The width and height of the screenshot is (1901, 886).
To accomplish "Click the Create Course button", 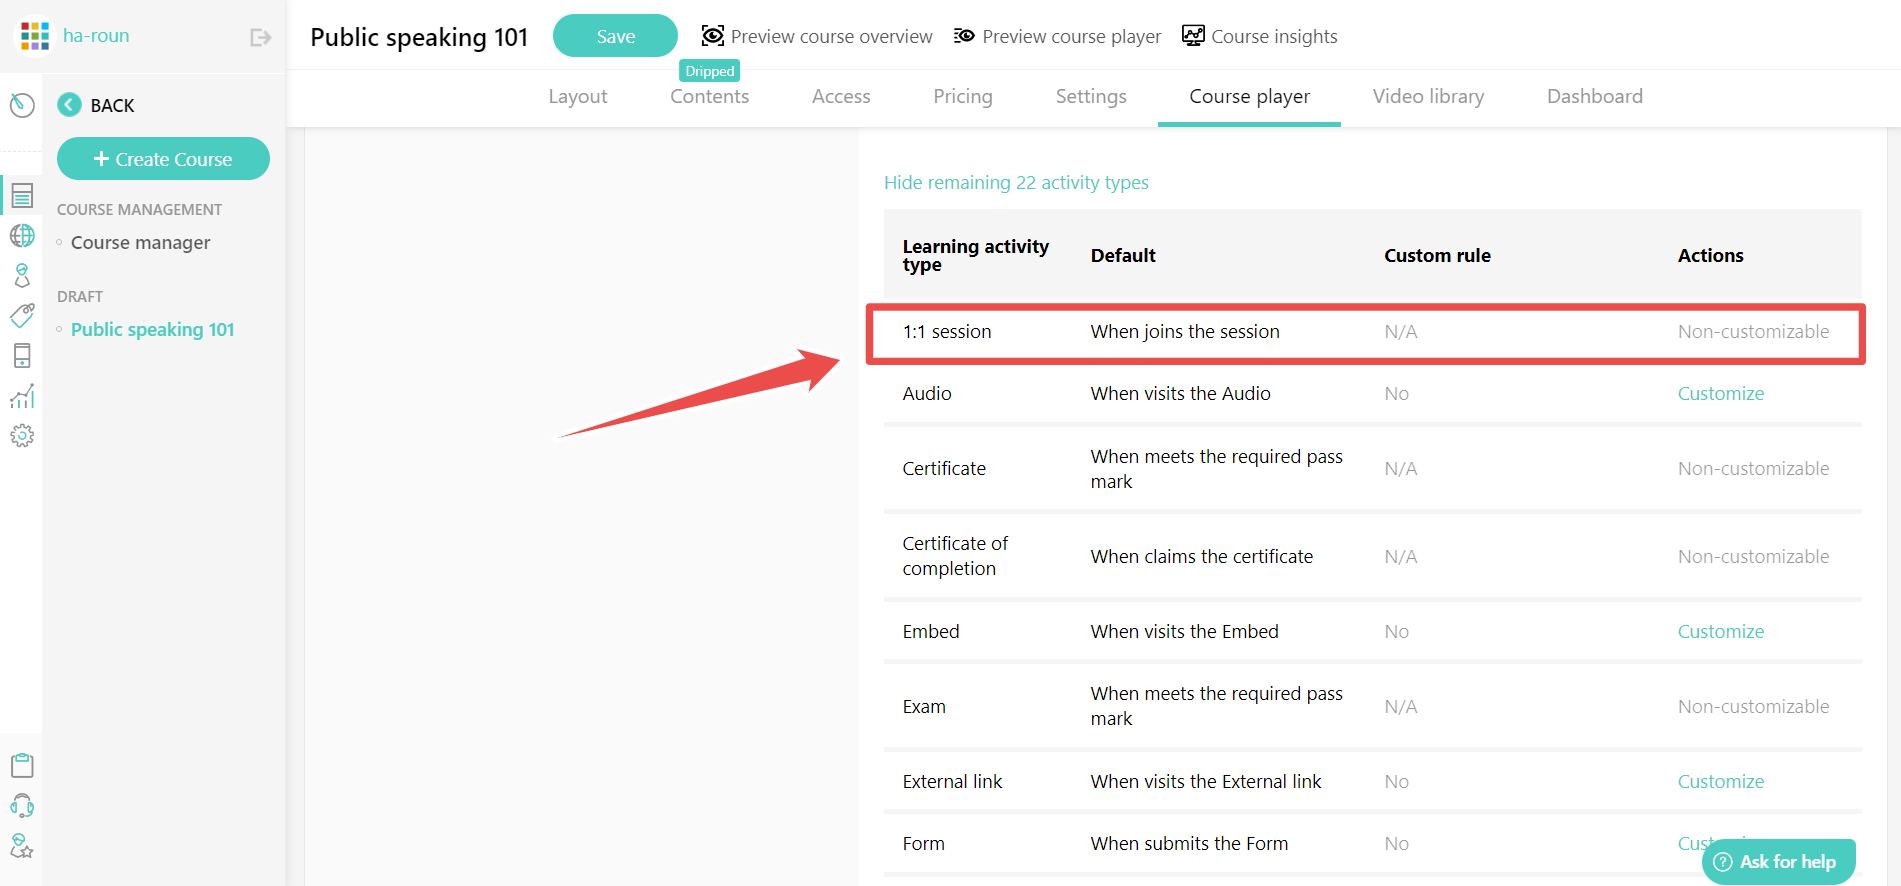I will (x=163, y=159).
